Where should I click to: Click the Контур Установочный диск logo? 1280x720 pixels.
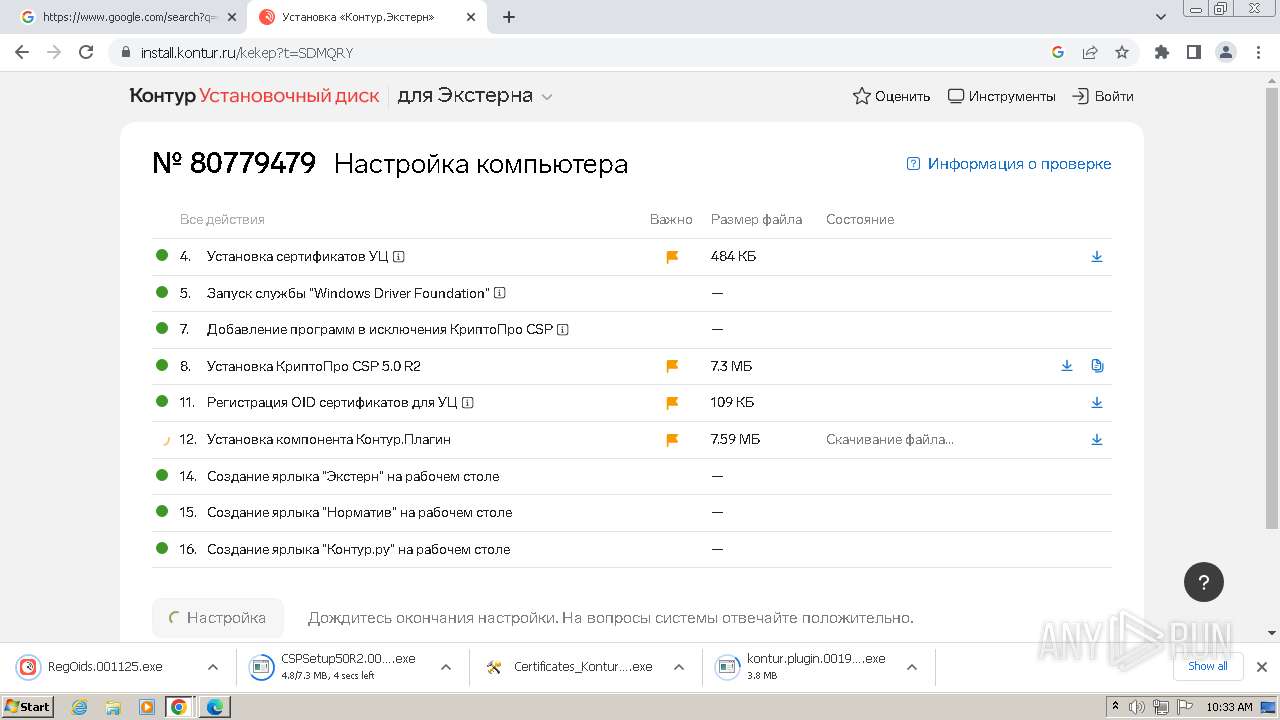(x=254, y=96)
